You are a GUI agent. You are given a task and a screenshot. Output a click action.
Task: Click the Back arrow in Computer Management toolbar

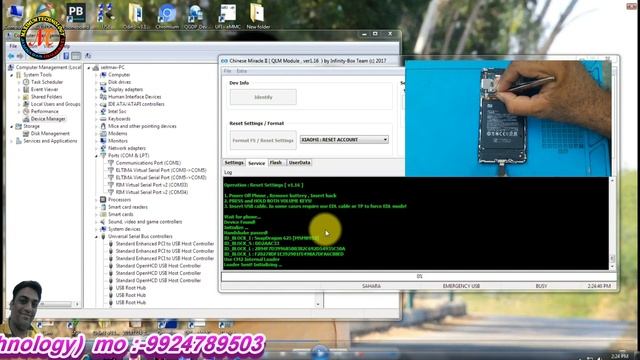(x=11, y=56)
